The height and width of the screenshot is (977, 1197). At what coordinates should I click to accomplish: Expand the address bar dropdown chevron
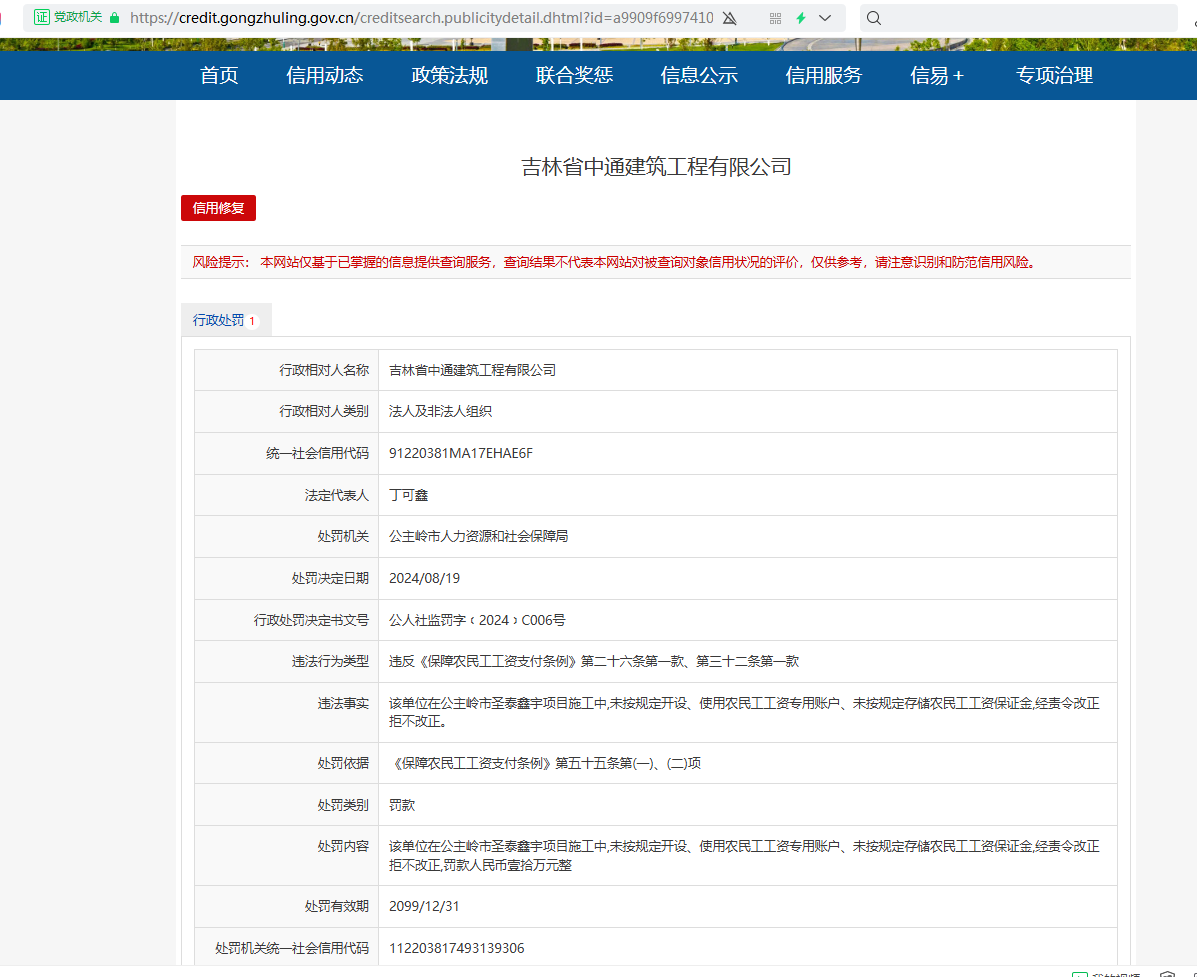825,18
